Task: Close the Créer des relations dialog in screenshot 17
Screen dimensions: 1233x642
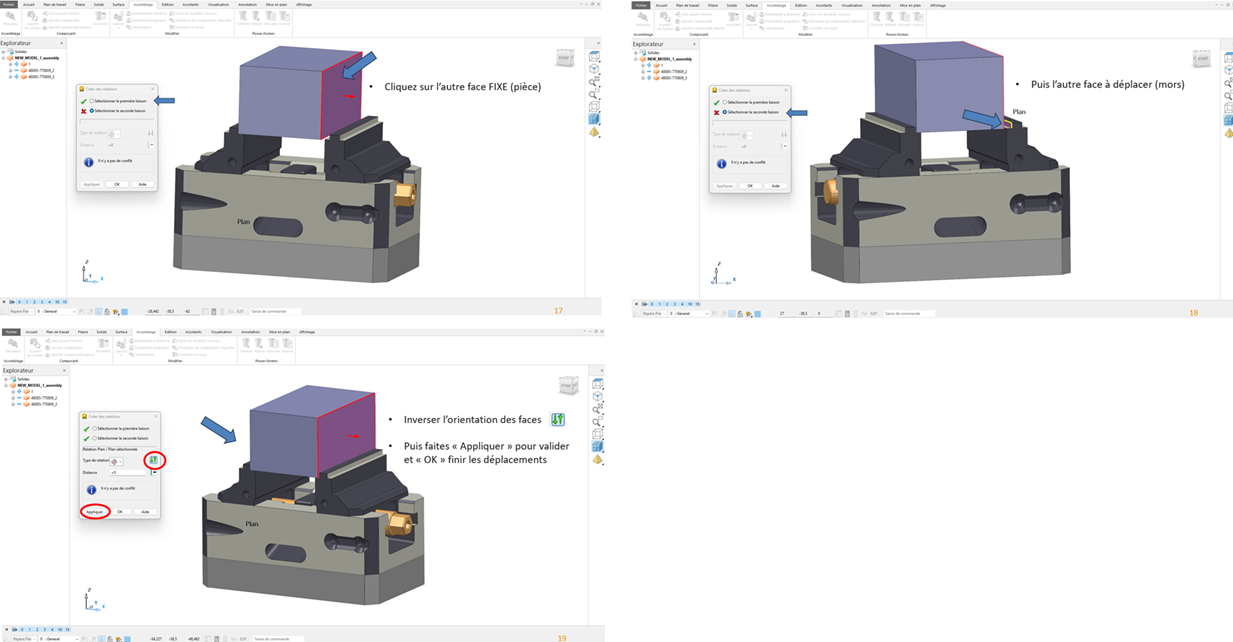Action: point(151,89)
